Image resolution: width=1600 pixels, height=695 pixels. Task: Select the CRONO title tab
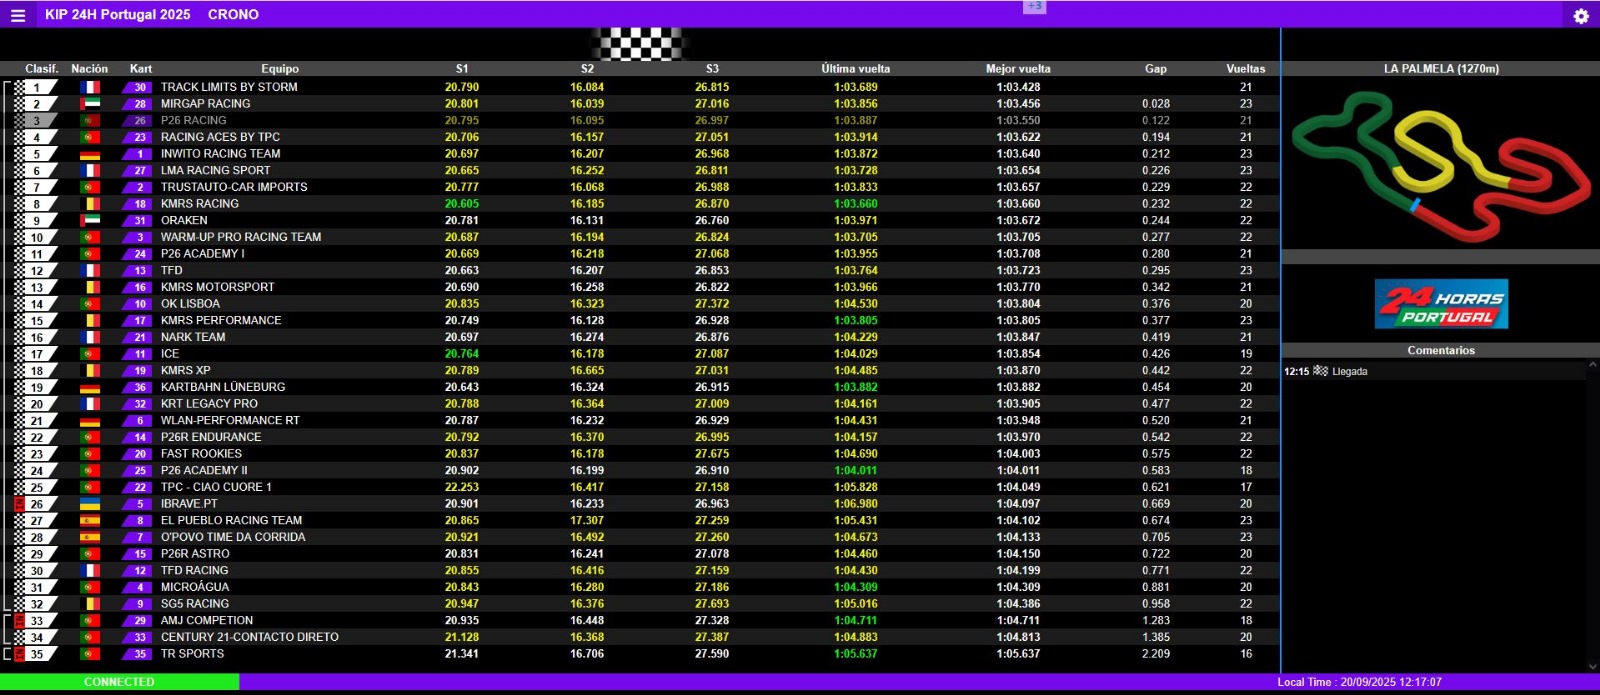tap(233, 15)
